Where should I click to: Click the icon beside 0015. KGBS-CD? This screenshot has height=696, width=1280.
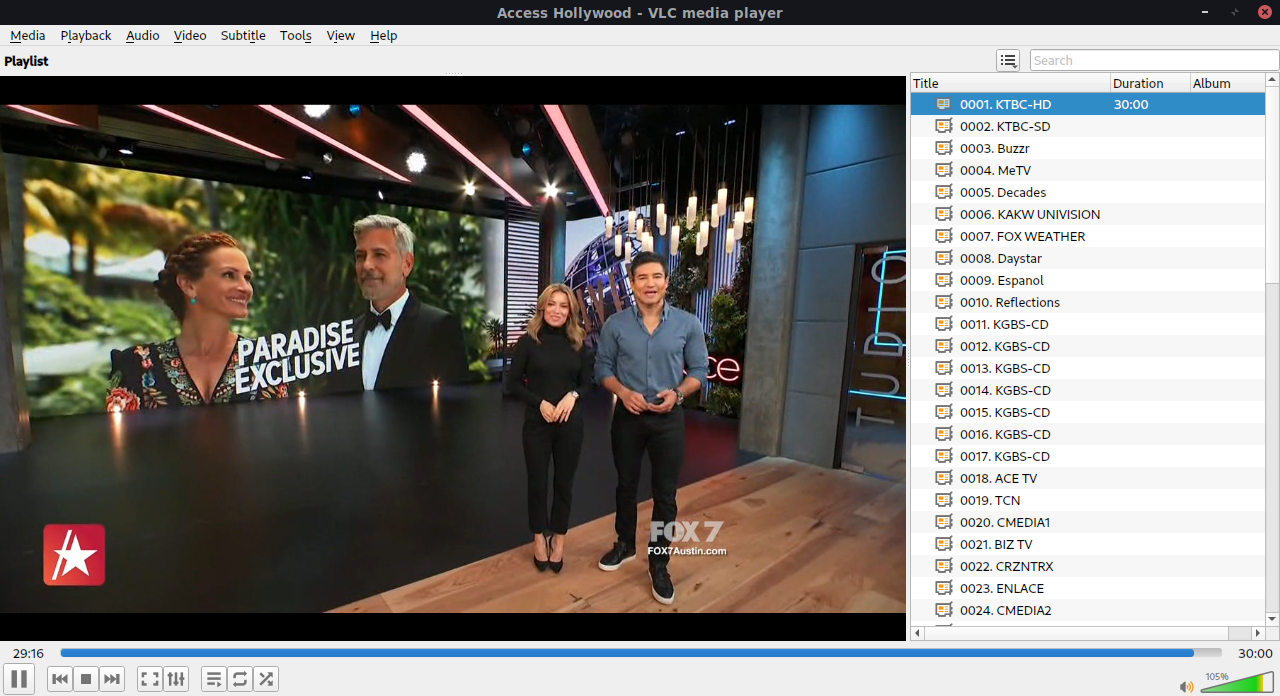pyautogui.click(x=944, y=412)
